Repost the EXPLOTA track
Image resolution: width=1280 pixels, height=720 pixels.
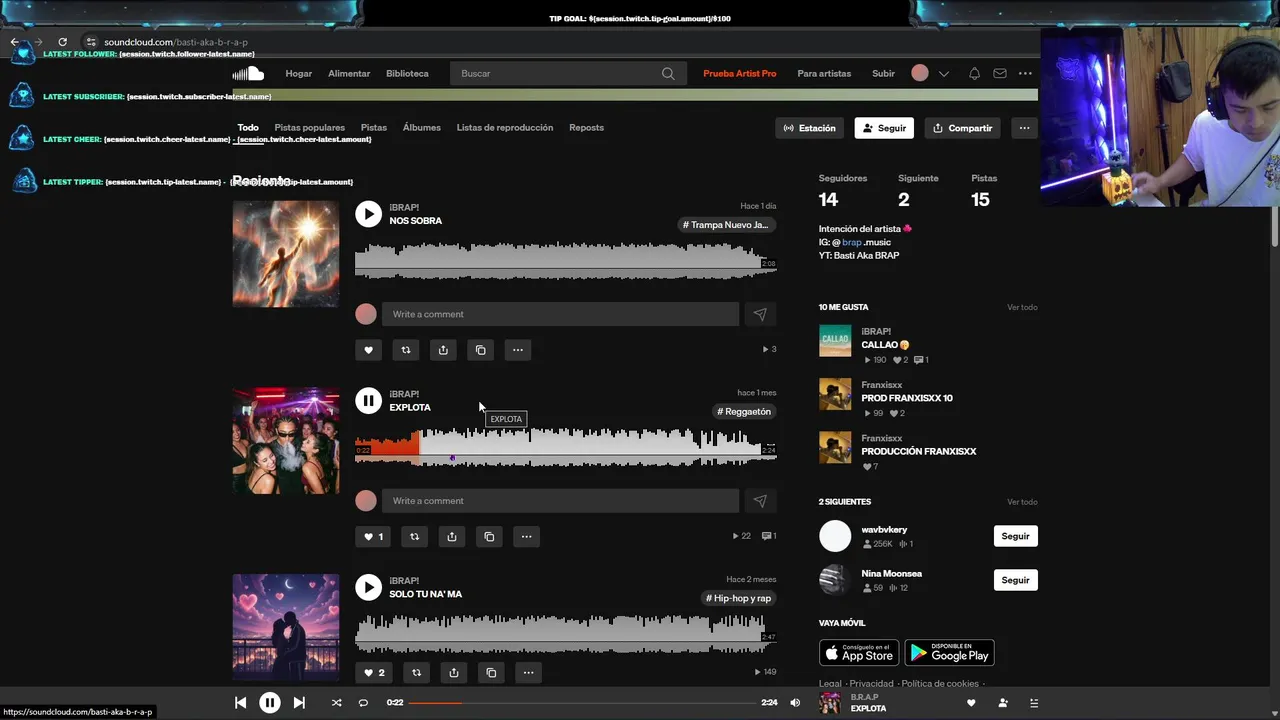click(414, 537)
